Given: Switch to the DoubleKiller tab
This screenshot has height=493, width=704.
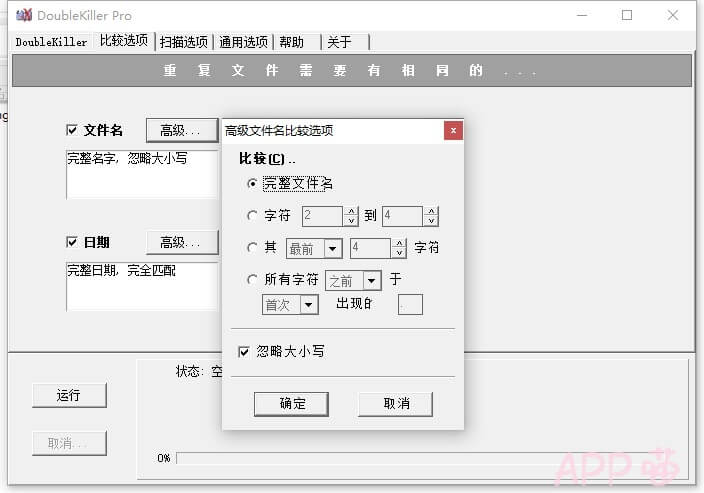Looking at the screenshot, I should pos(51,42).
